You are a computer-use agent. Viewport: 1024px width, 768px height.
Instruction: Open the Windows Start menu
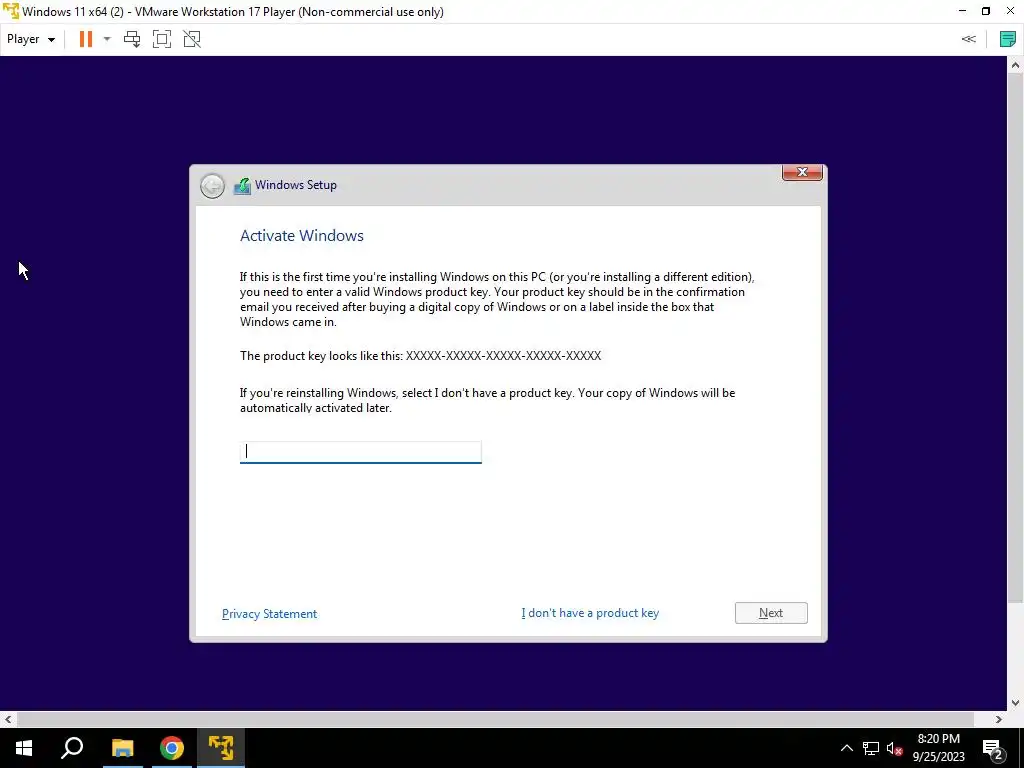[x=24, y=748]
